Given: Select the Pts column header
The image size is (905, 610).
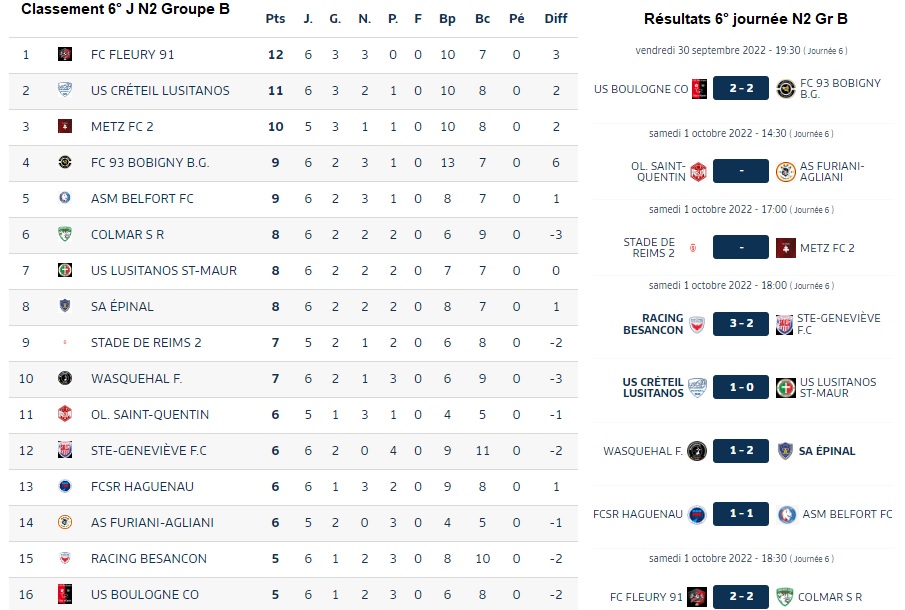Looking at the screenshot, I should click(x=275, y=18).
